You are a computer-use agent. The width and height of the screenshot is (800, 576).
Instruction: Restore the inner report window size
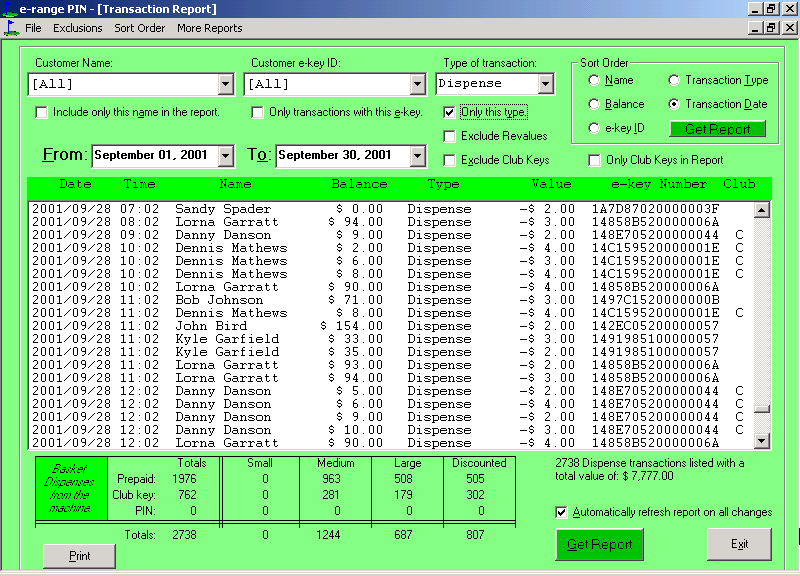pos(770,28)
